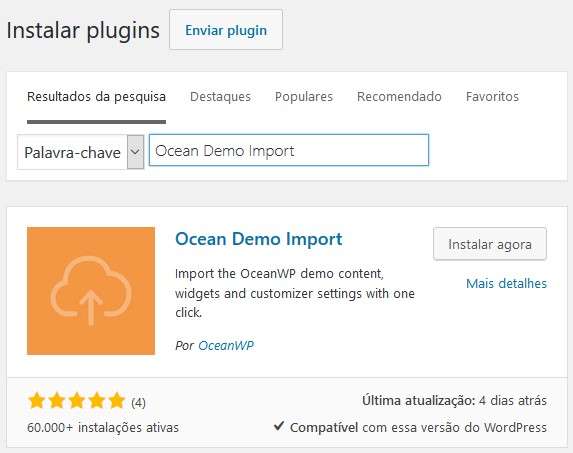Click the second rating star
The image size is (573, 453).
(57, 401)
